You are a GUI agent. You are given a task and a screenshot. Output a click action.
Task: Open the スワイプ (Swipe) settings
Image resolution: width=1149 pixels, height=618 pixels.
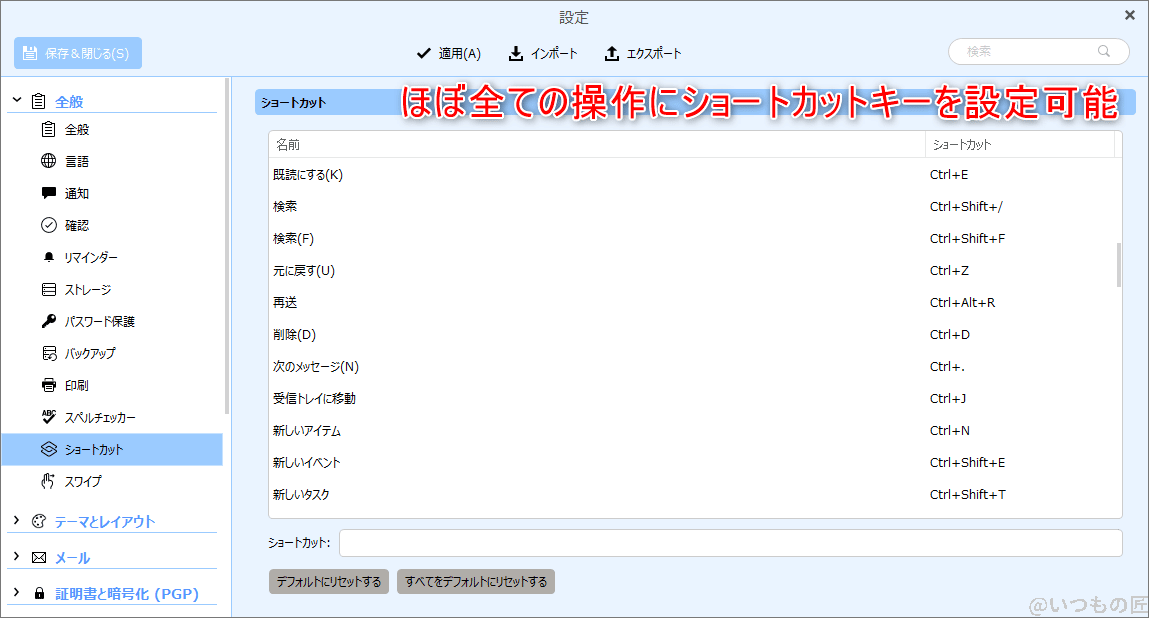(85, 481)
